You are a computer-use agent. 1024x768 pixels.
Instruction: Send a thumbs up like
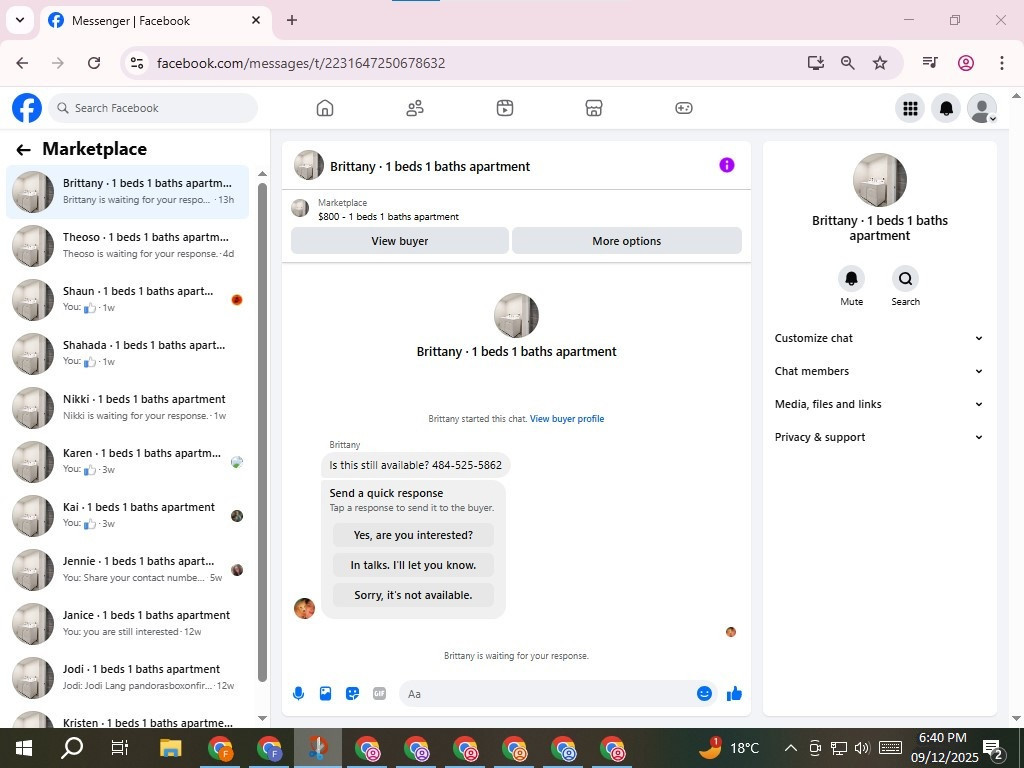pyautogui.click(x=734, y=694)
